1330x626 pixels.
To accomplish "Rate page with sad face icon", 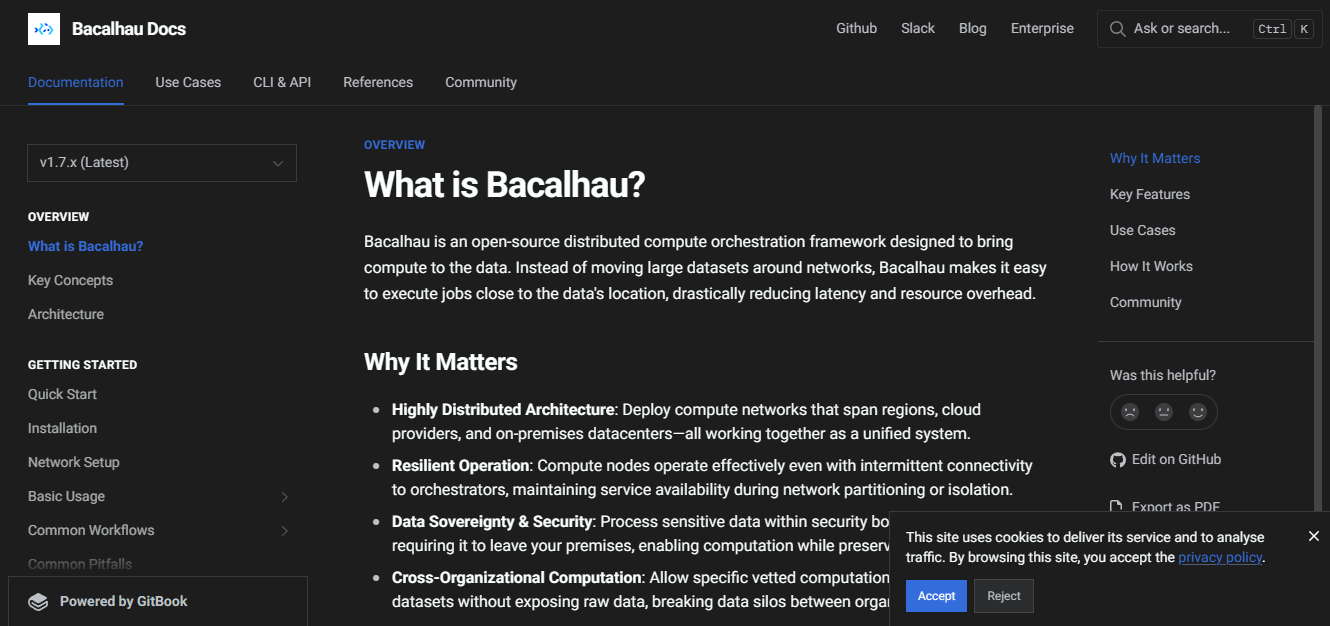I will [x=1130, y=411].
